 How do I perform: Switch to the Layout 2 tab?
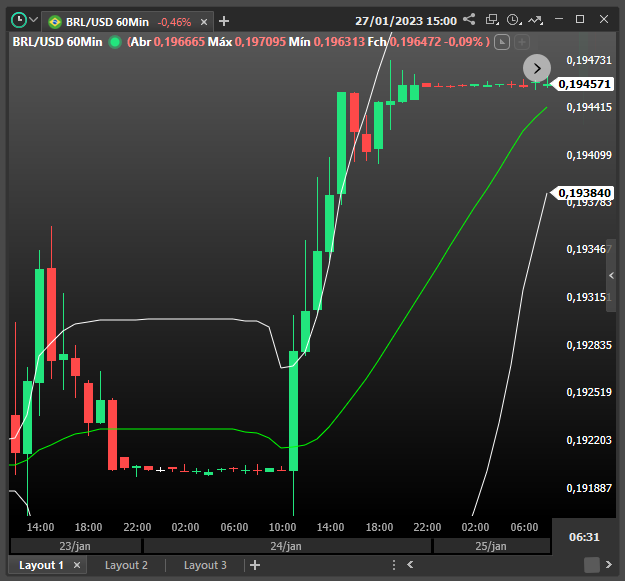tap(126, 565)
